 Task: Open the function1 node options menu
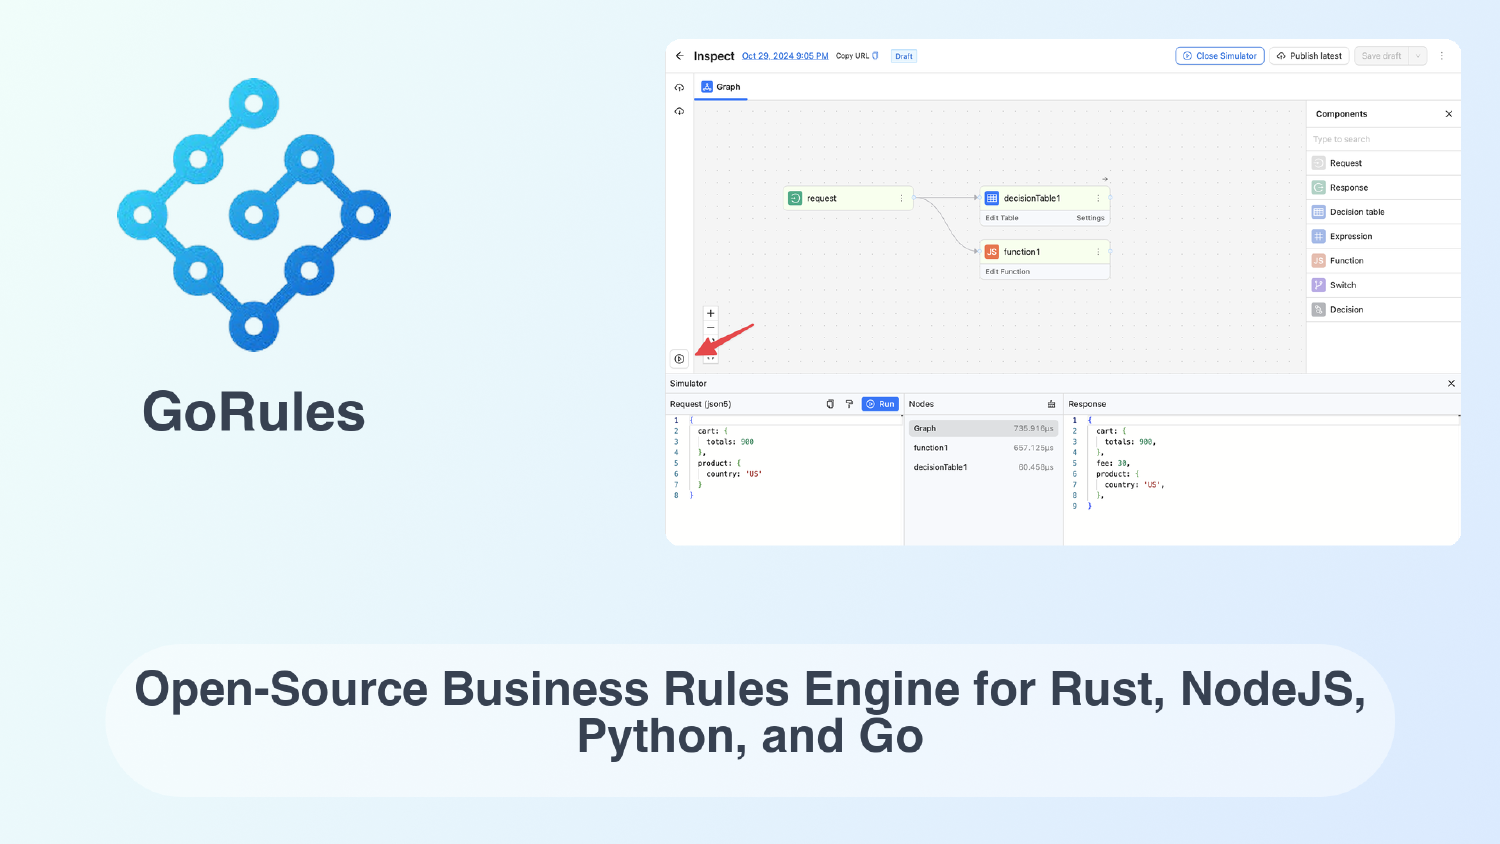tap(1098, 251)
